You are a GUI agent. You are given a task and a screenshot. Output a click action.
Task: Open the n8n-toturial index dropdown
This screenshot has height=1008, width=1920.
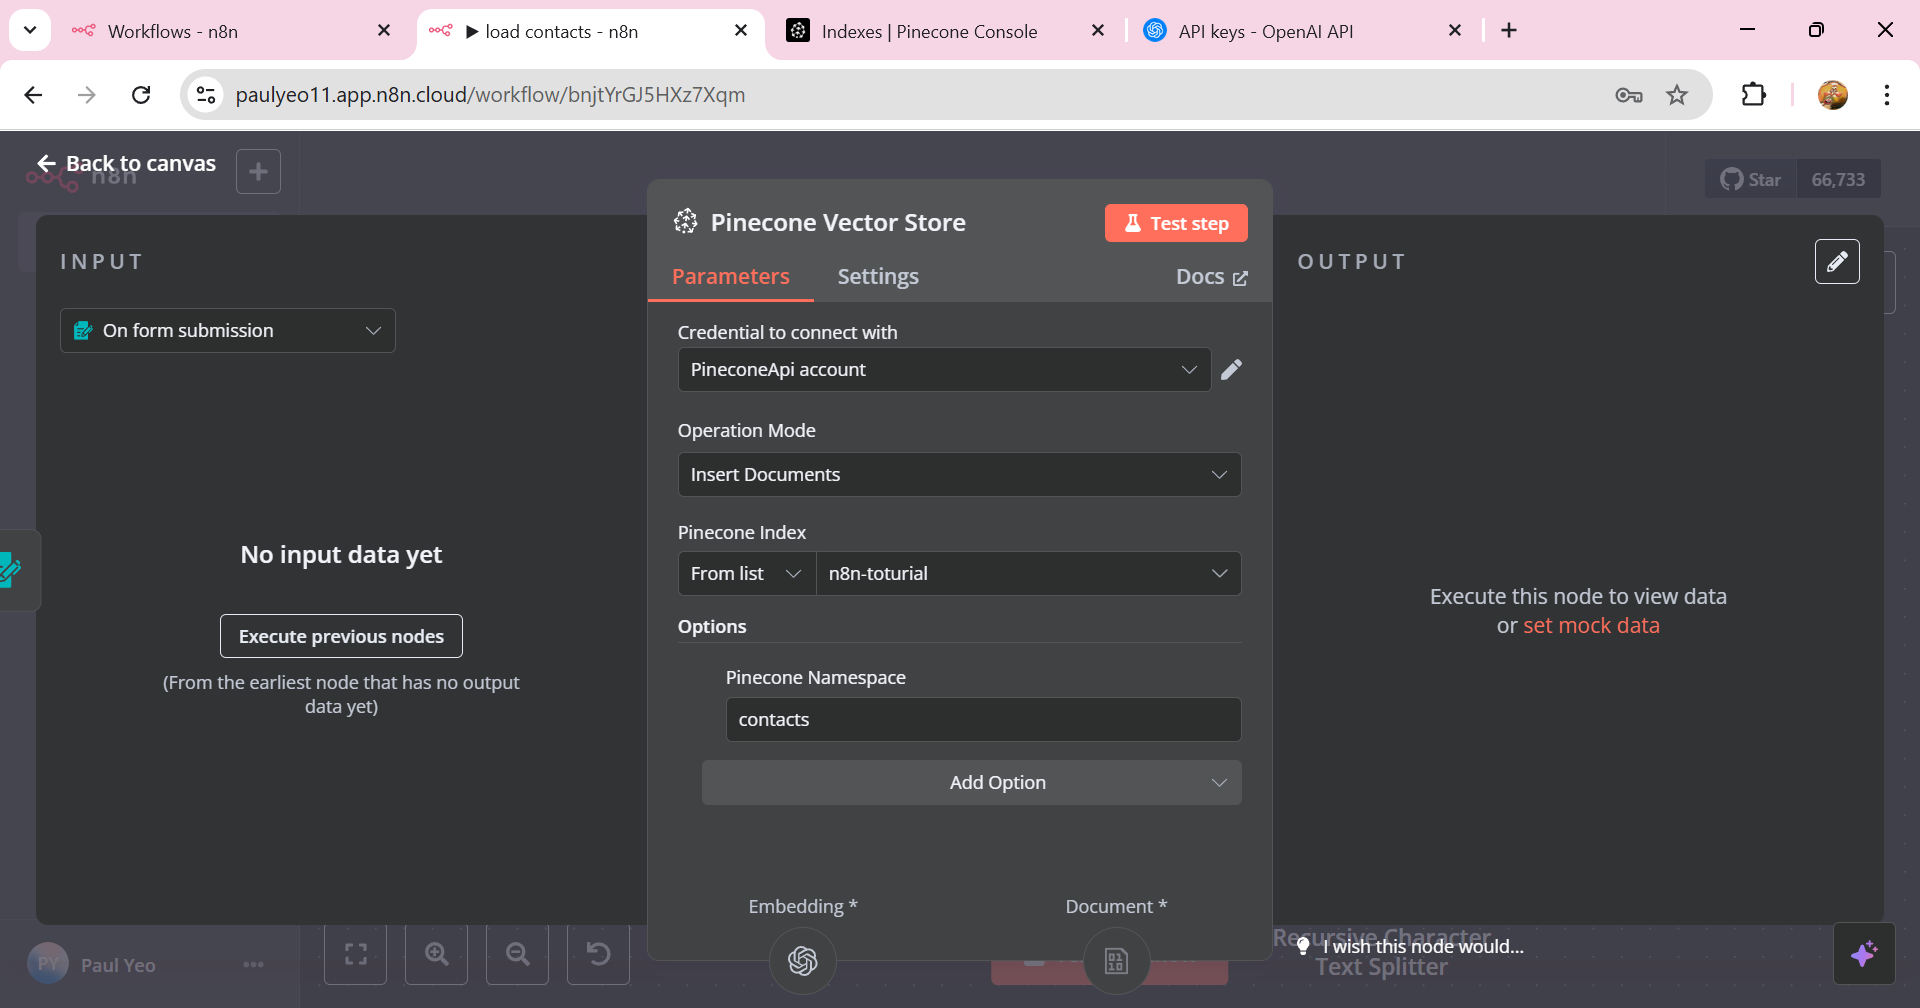tap(1028, 574)
